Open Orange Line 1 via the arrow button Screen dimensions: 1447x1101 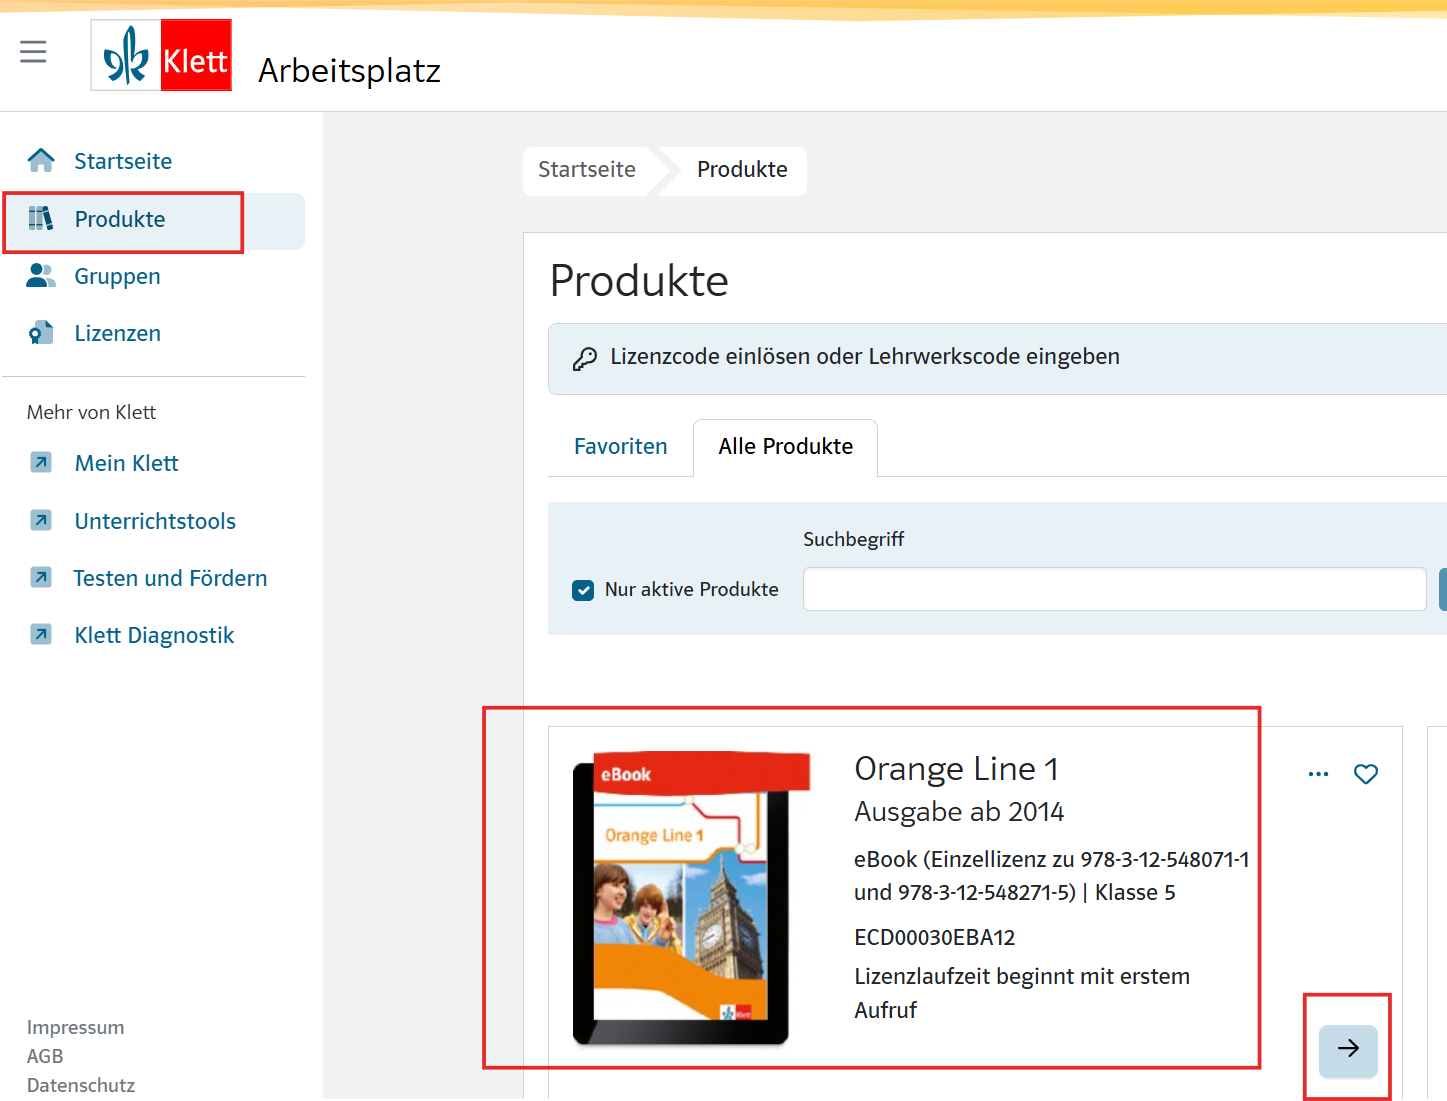click(1348, 1050)
